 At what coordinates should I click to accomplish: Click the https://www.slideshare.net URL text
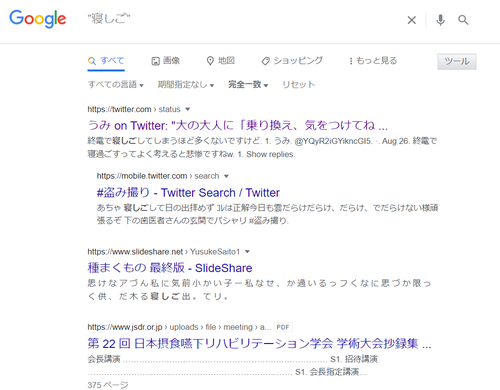[x=164, y=252]
